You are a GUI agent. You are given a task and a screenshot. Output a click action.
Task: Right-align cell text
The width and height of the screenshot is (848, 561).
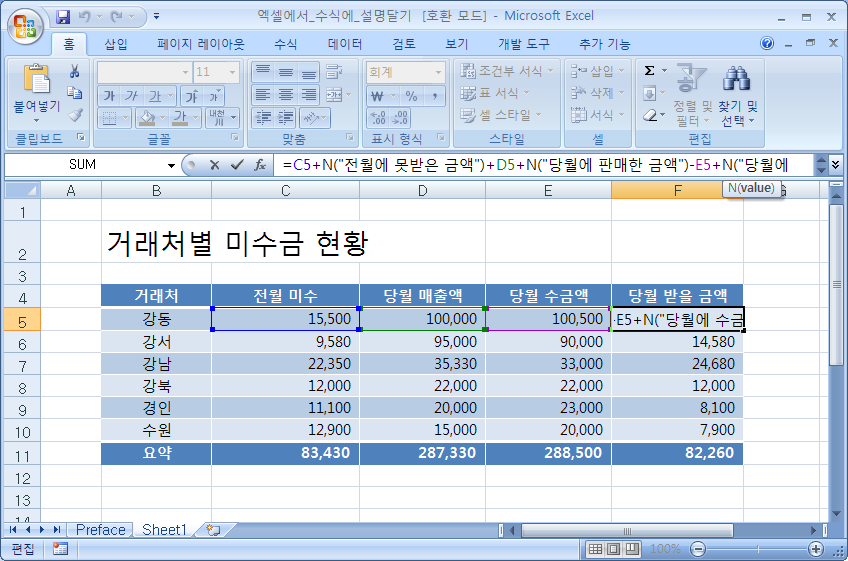click(x=309, y=95)
